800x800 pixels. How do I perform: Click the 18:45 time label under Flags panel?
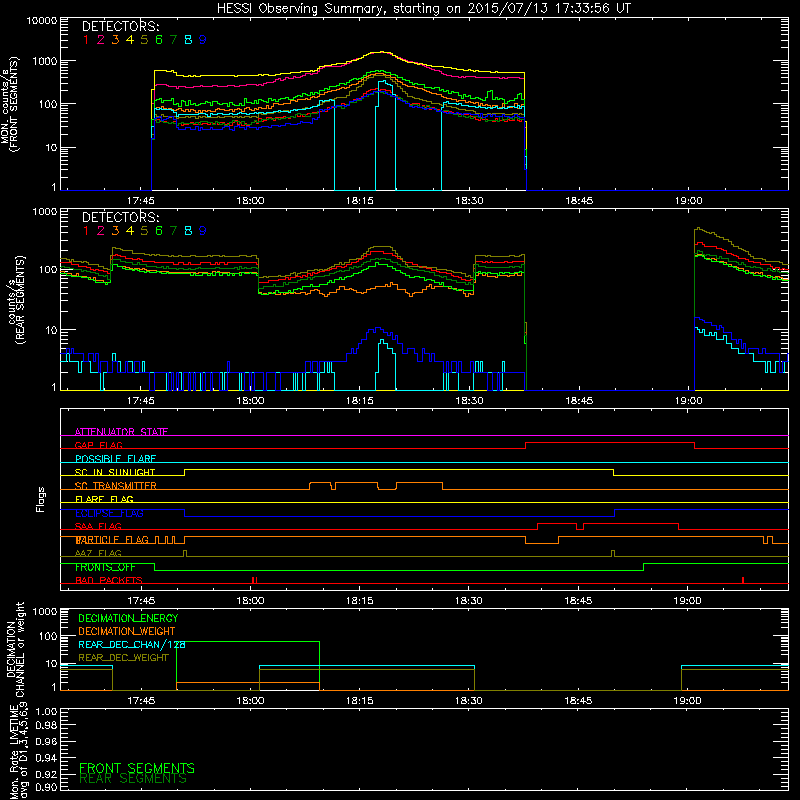578,601
